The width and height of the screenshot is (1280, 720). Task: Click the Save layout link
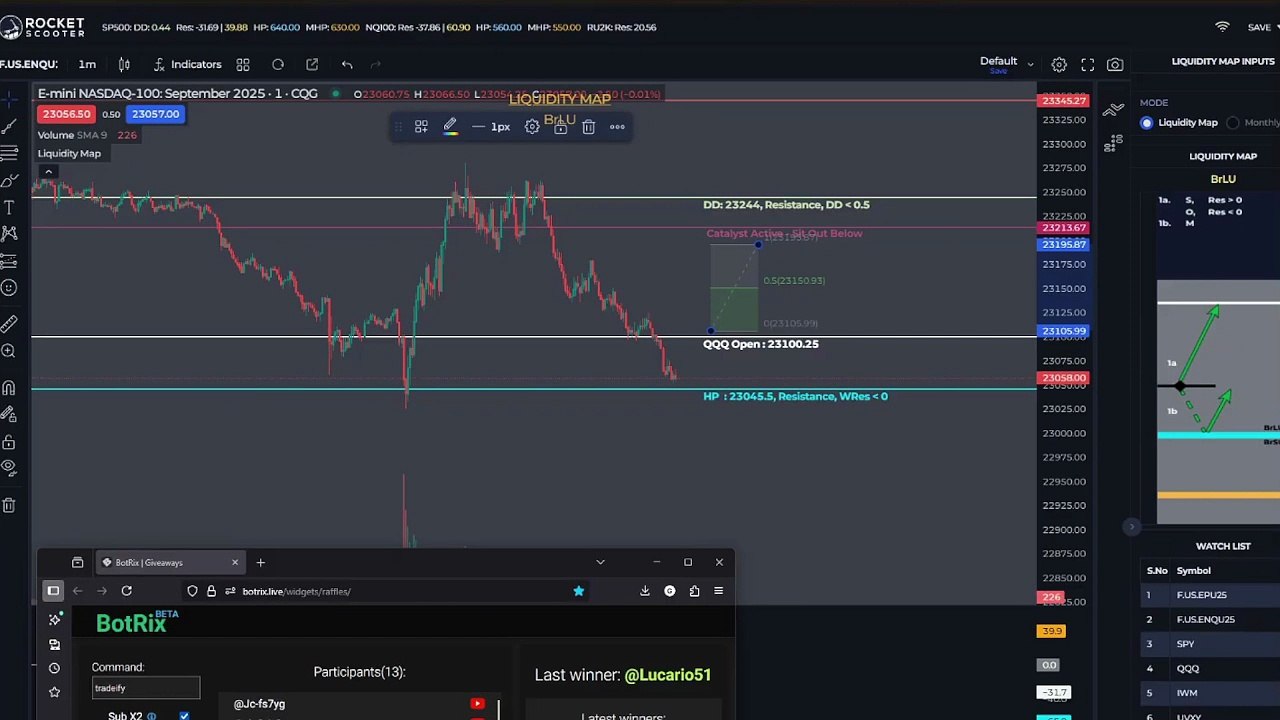pos(998,71)
